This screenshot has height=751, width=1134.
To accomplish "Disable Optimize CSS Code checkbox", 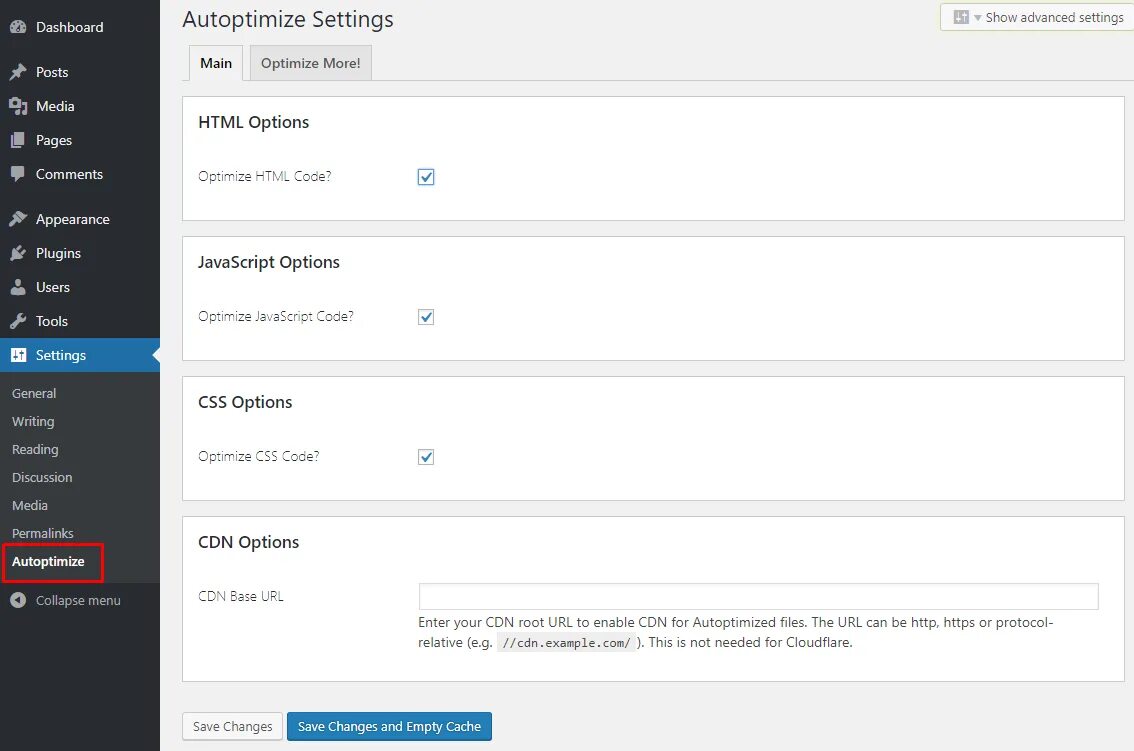I will (x=426, y=457).
